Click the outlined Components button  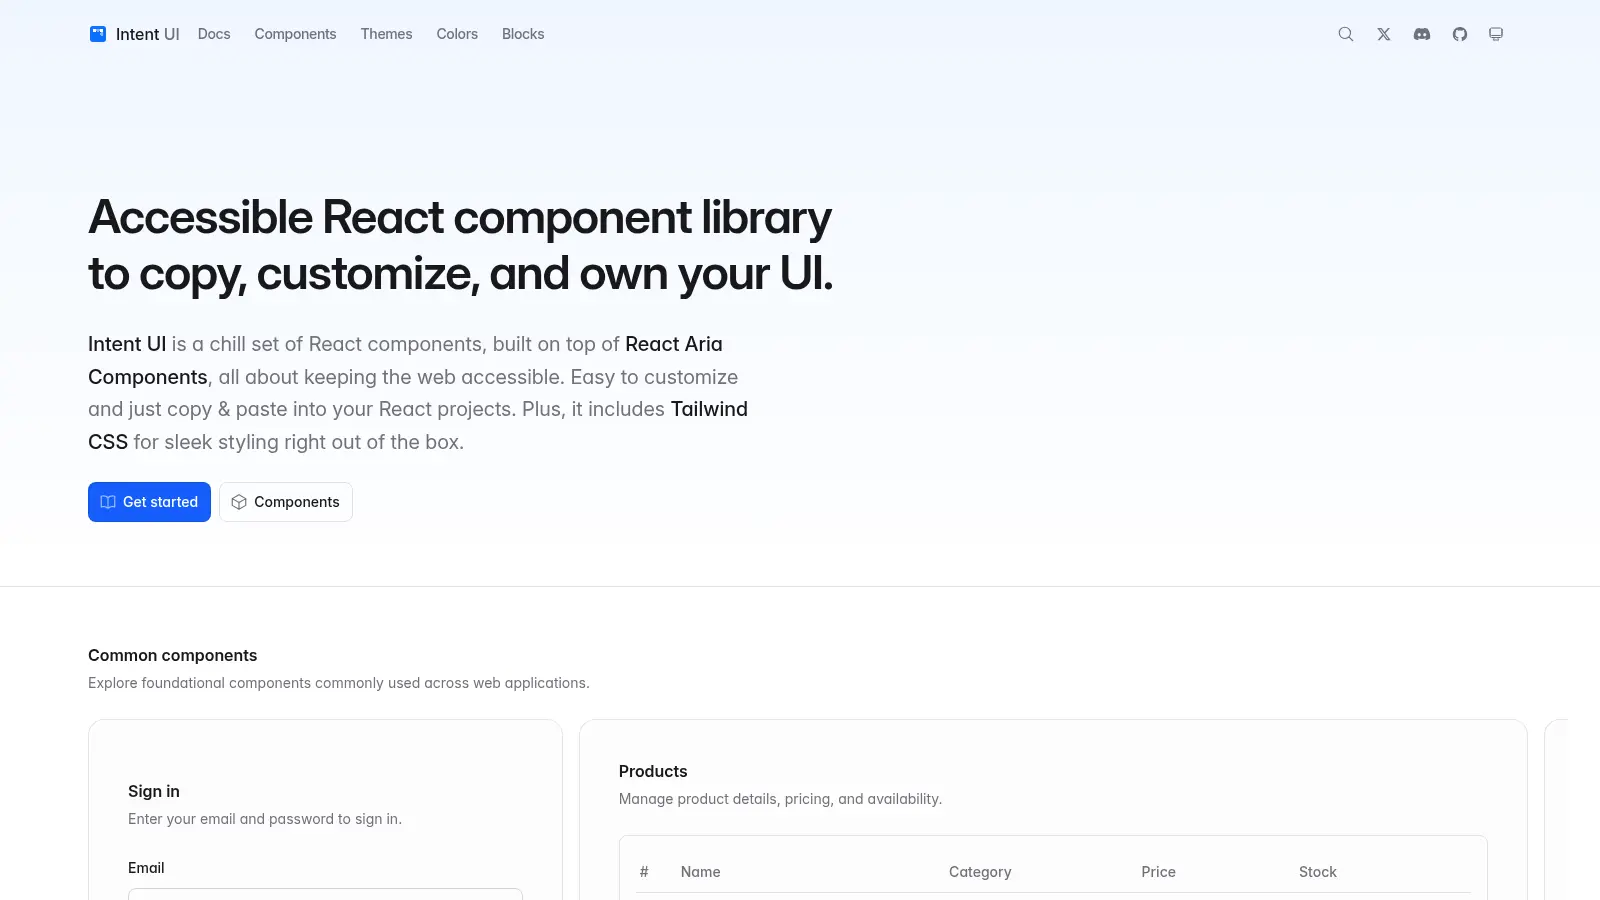pyautogui.click(x=286, y=502)
